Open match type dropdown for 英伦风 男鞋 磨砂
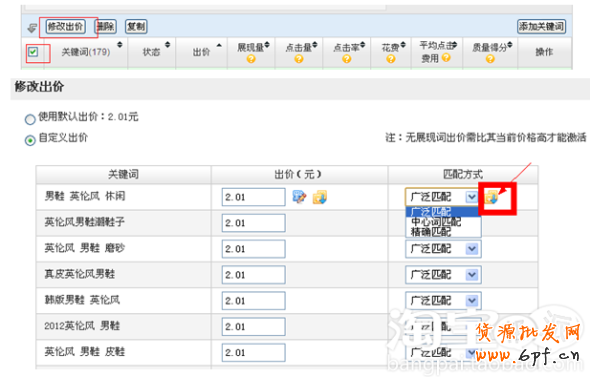 (x=443, y=249)
